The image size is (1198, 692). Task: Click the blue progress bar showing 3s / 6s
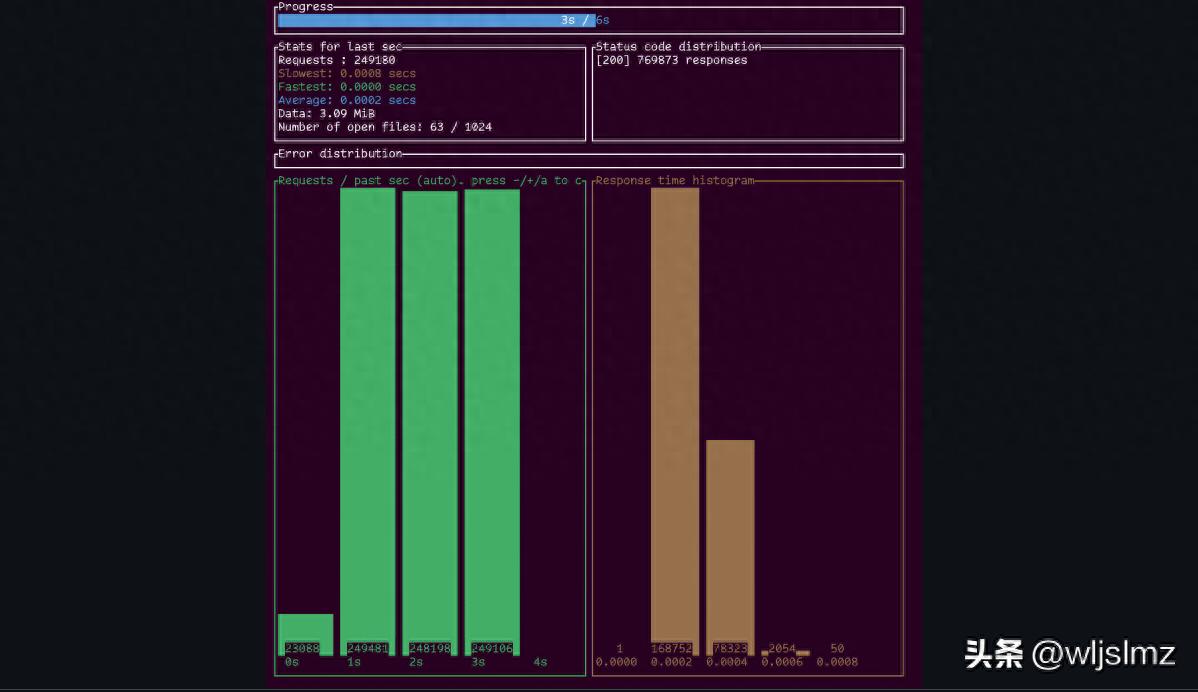[436, 20]
